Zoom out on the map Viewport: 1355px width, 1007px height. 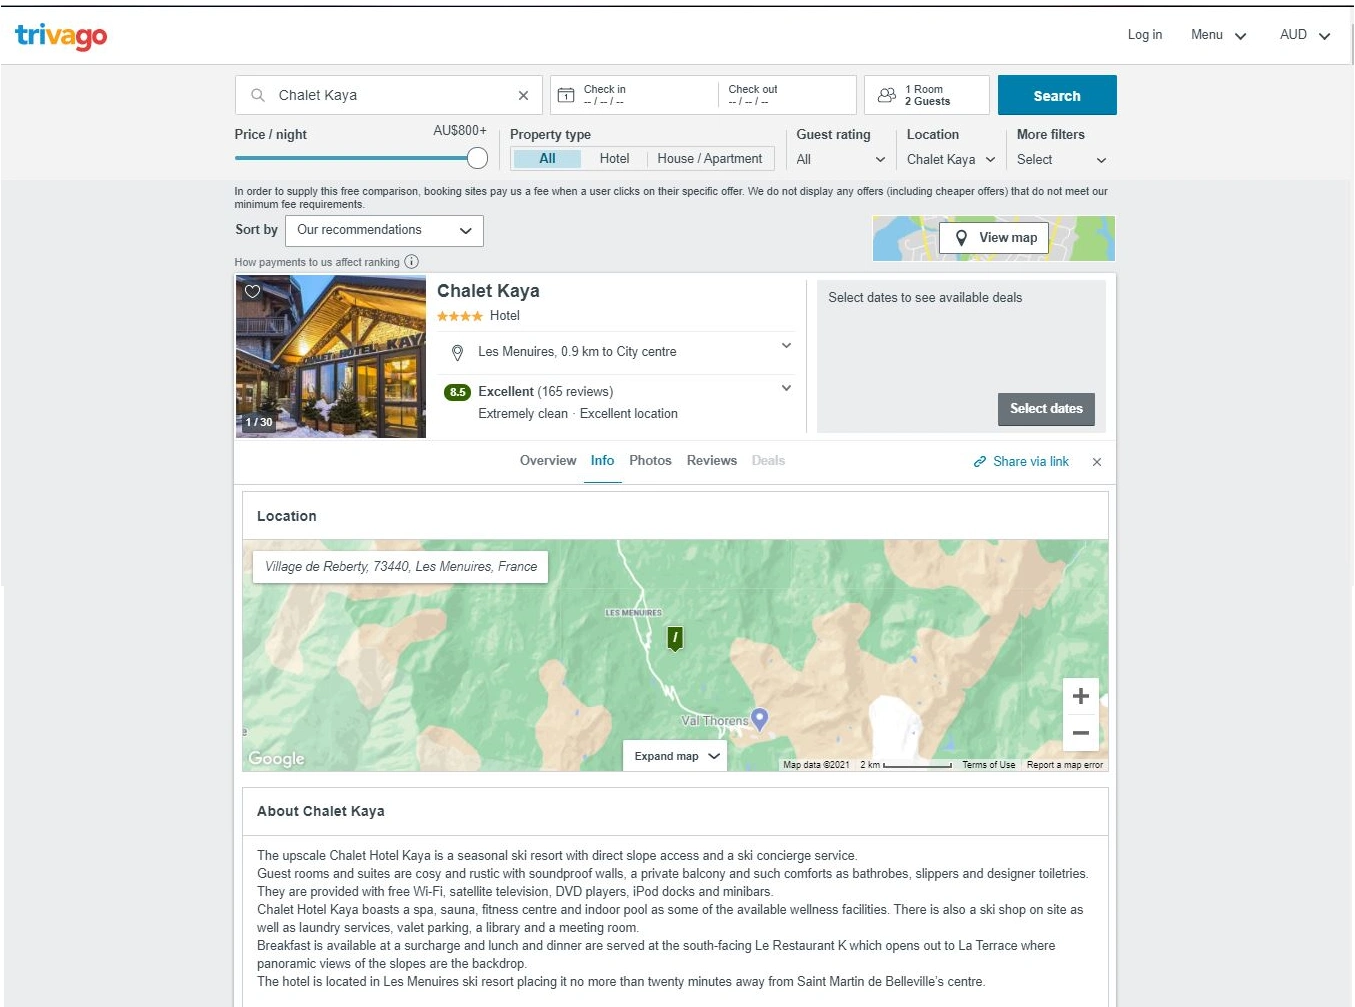click(x=1080, y=733)
